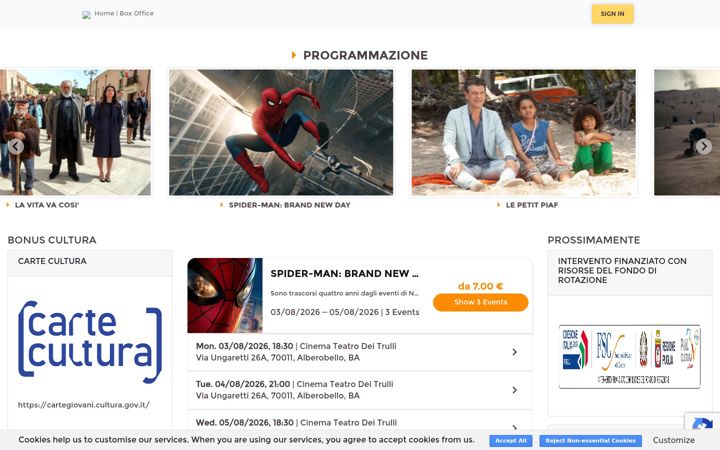The image size is (720, 450).
Task: Click the BONUS CULTURA heading
Action: [x=52, y=240]
